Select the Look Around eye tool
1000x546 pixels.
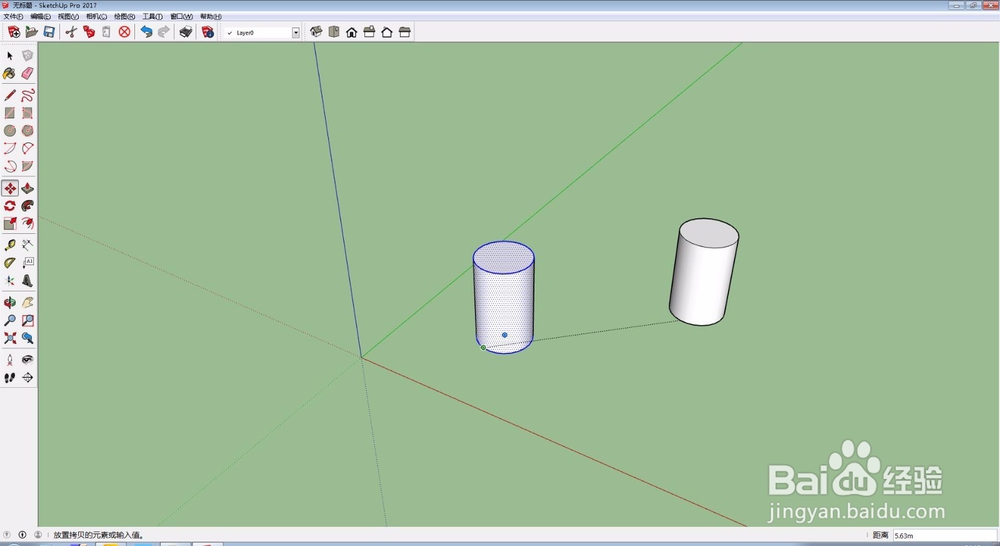tap(27, 360)
